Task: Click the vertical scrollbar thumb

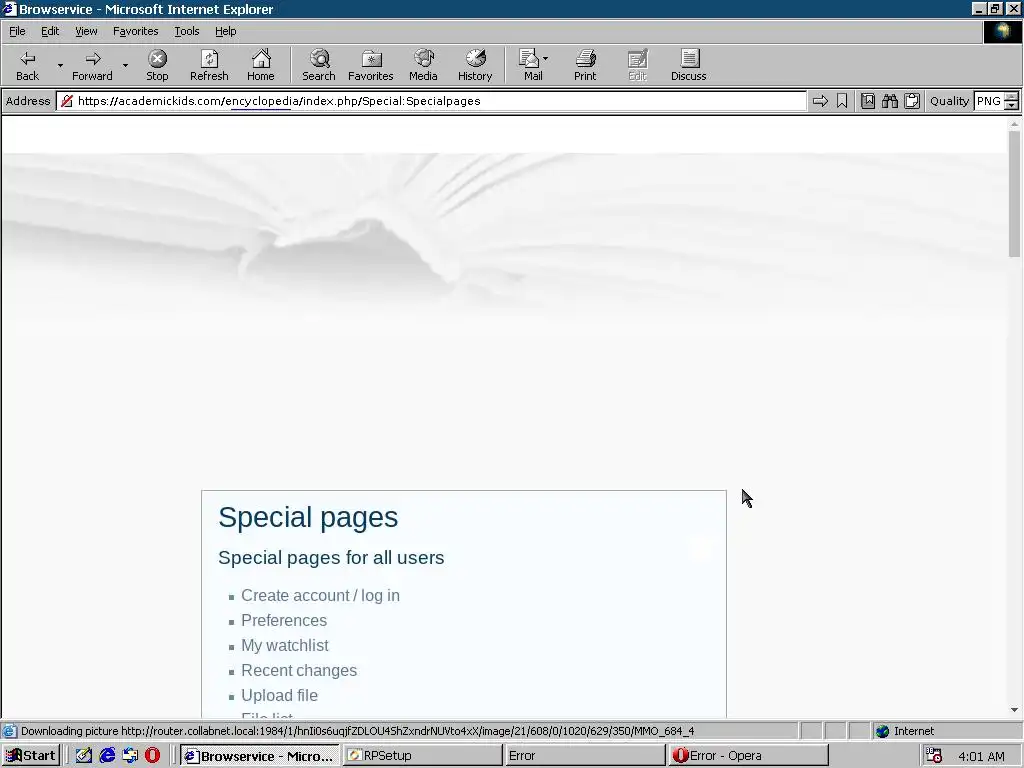Action: click(x=1014, y=194)
